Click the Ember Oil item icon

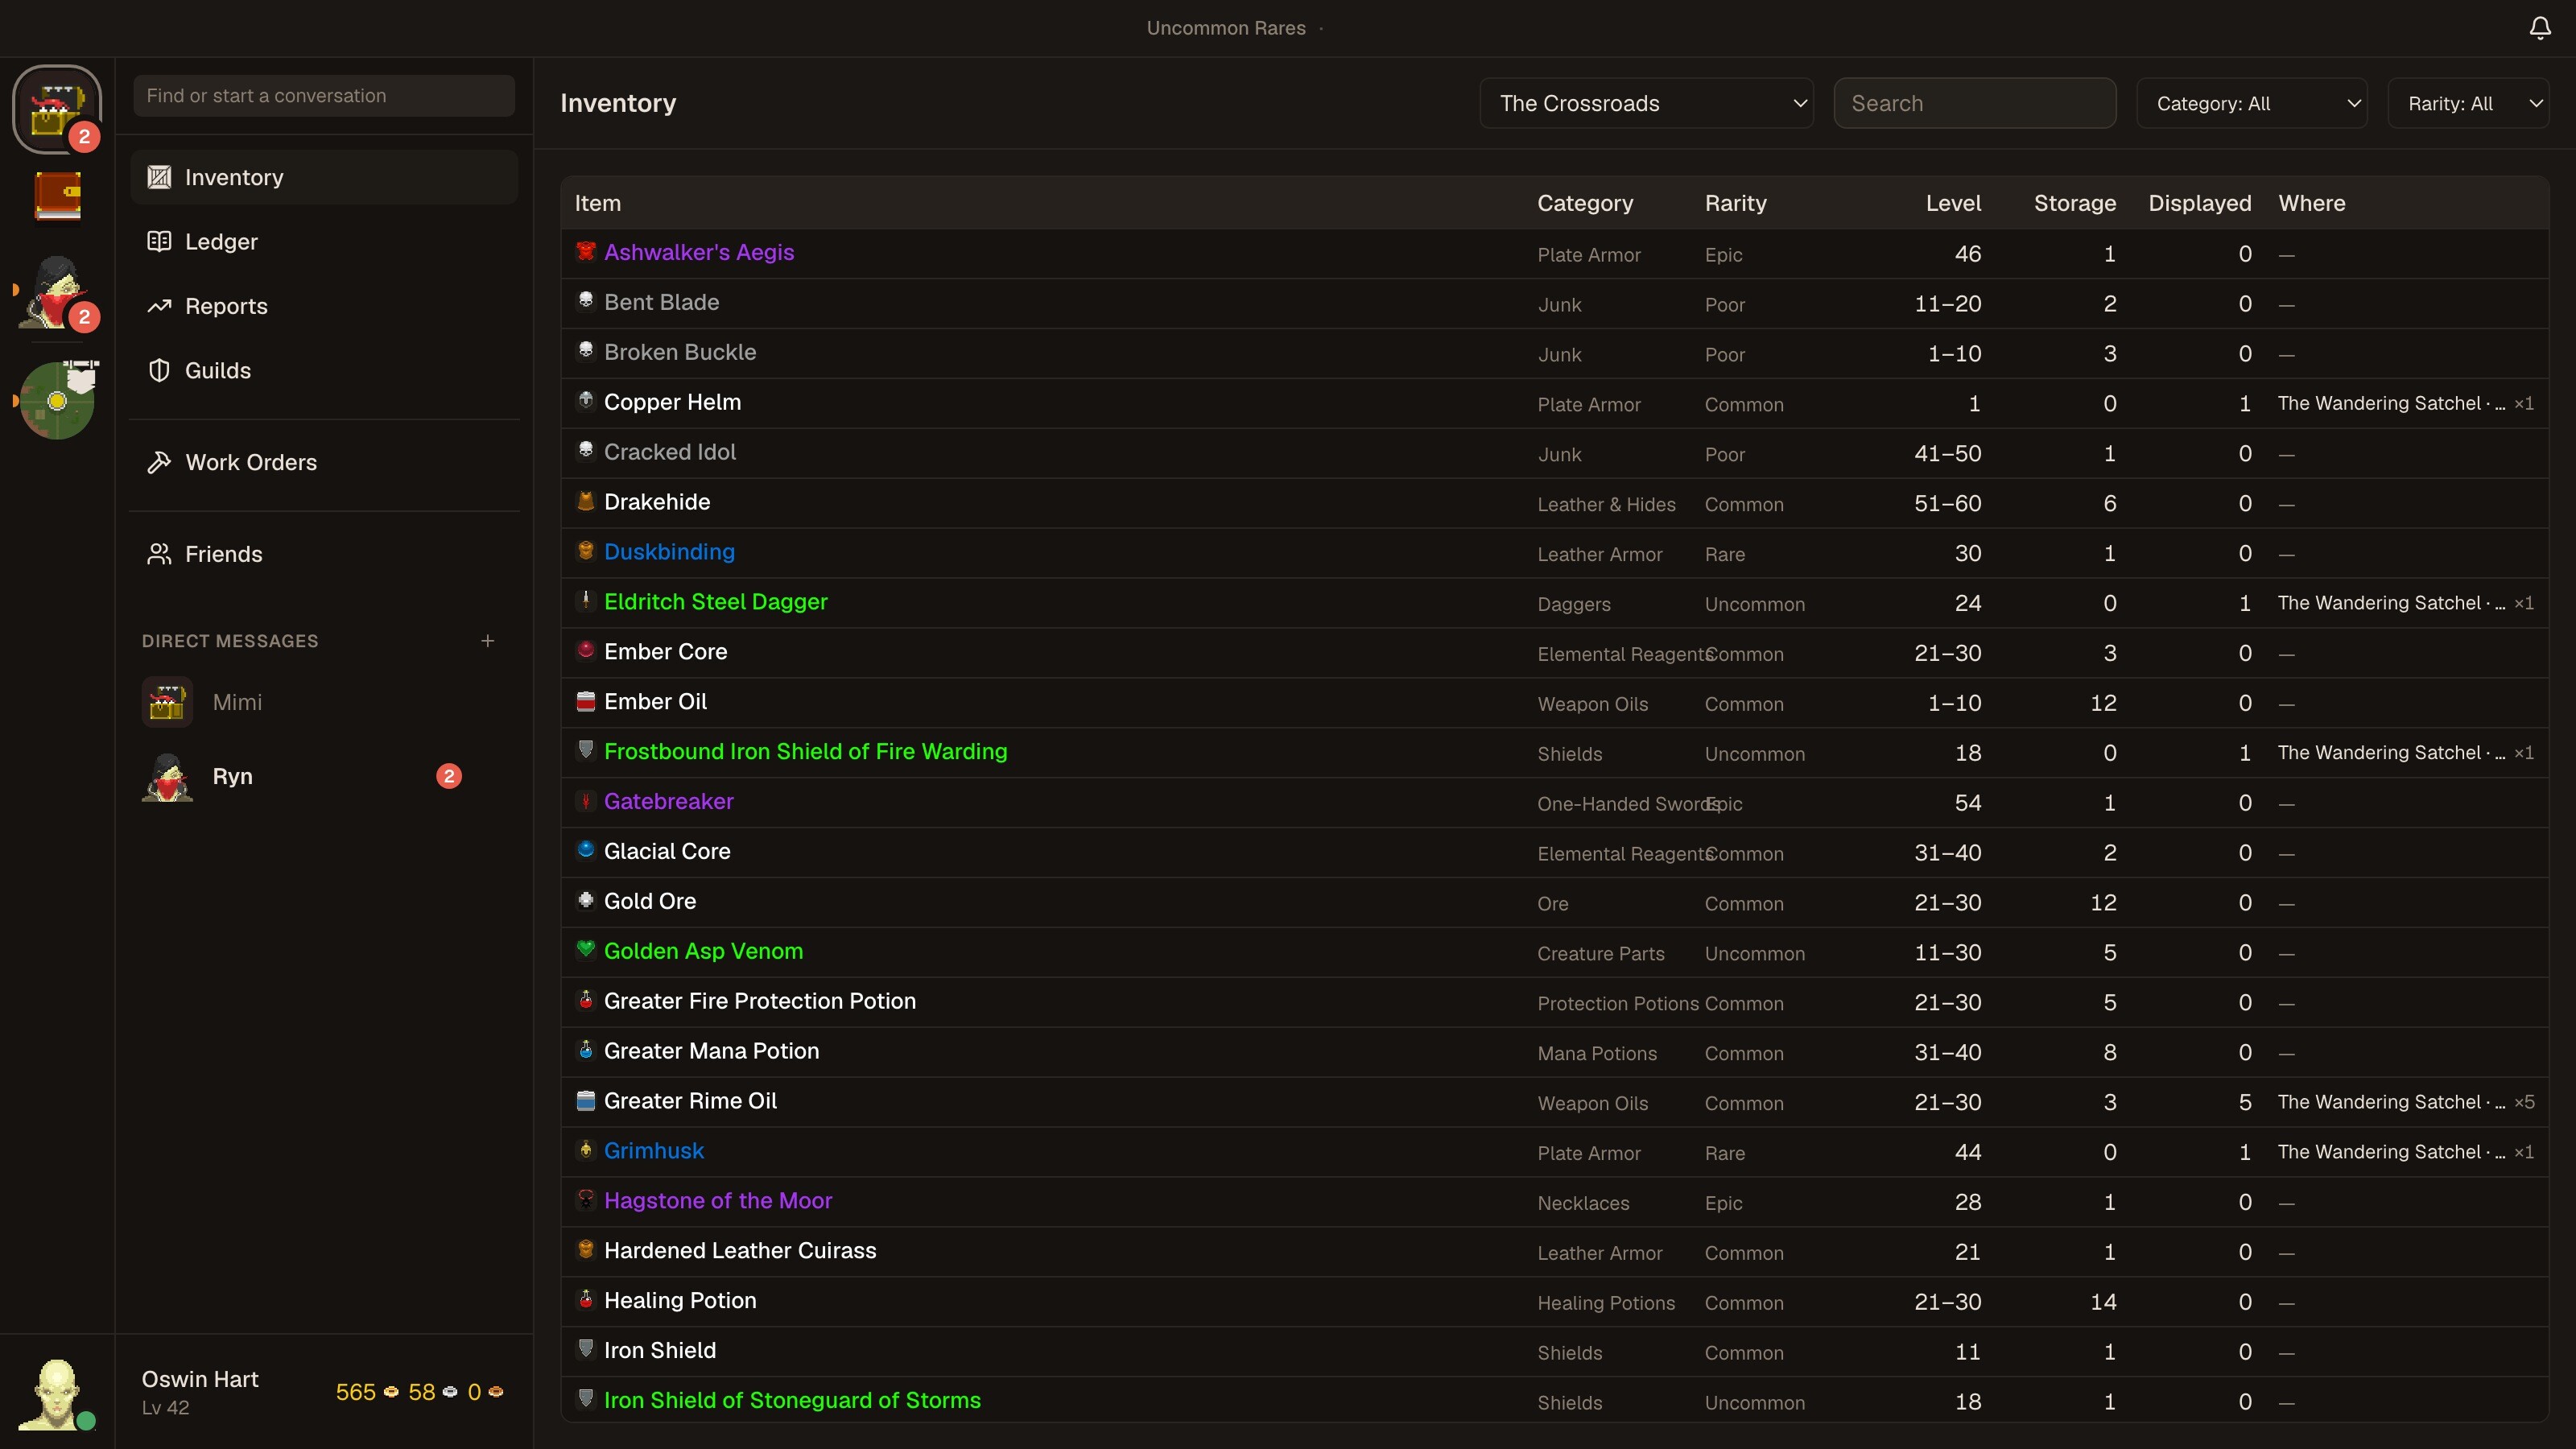click(586, 701)
